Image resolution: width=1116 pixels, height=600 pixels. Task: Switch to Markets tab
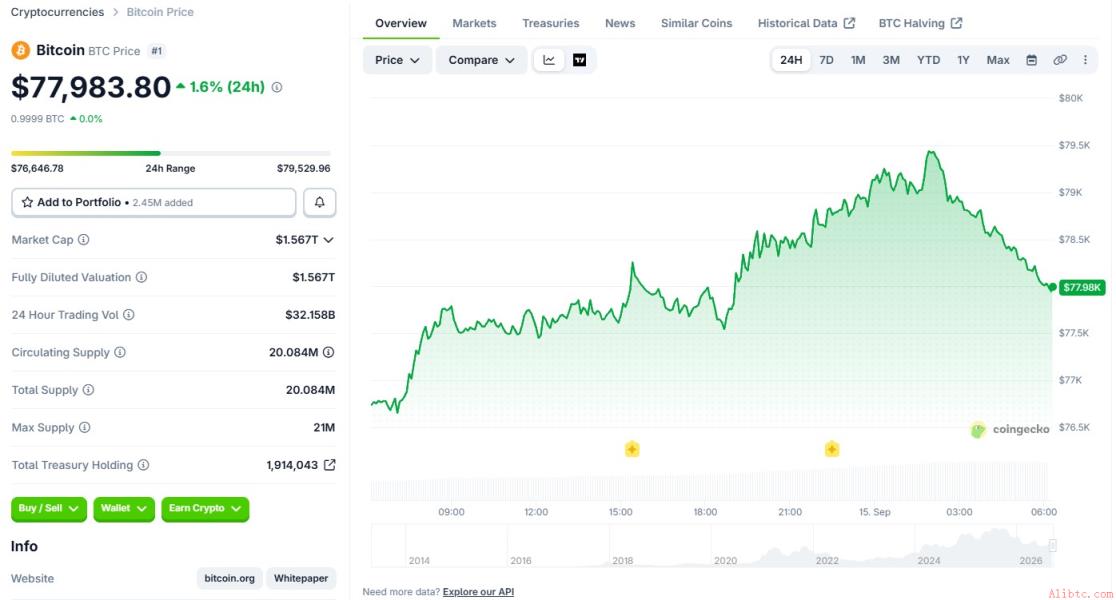(x=474, y=23)
